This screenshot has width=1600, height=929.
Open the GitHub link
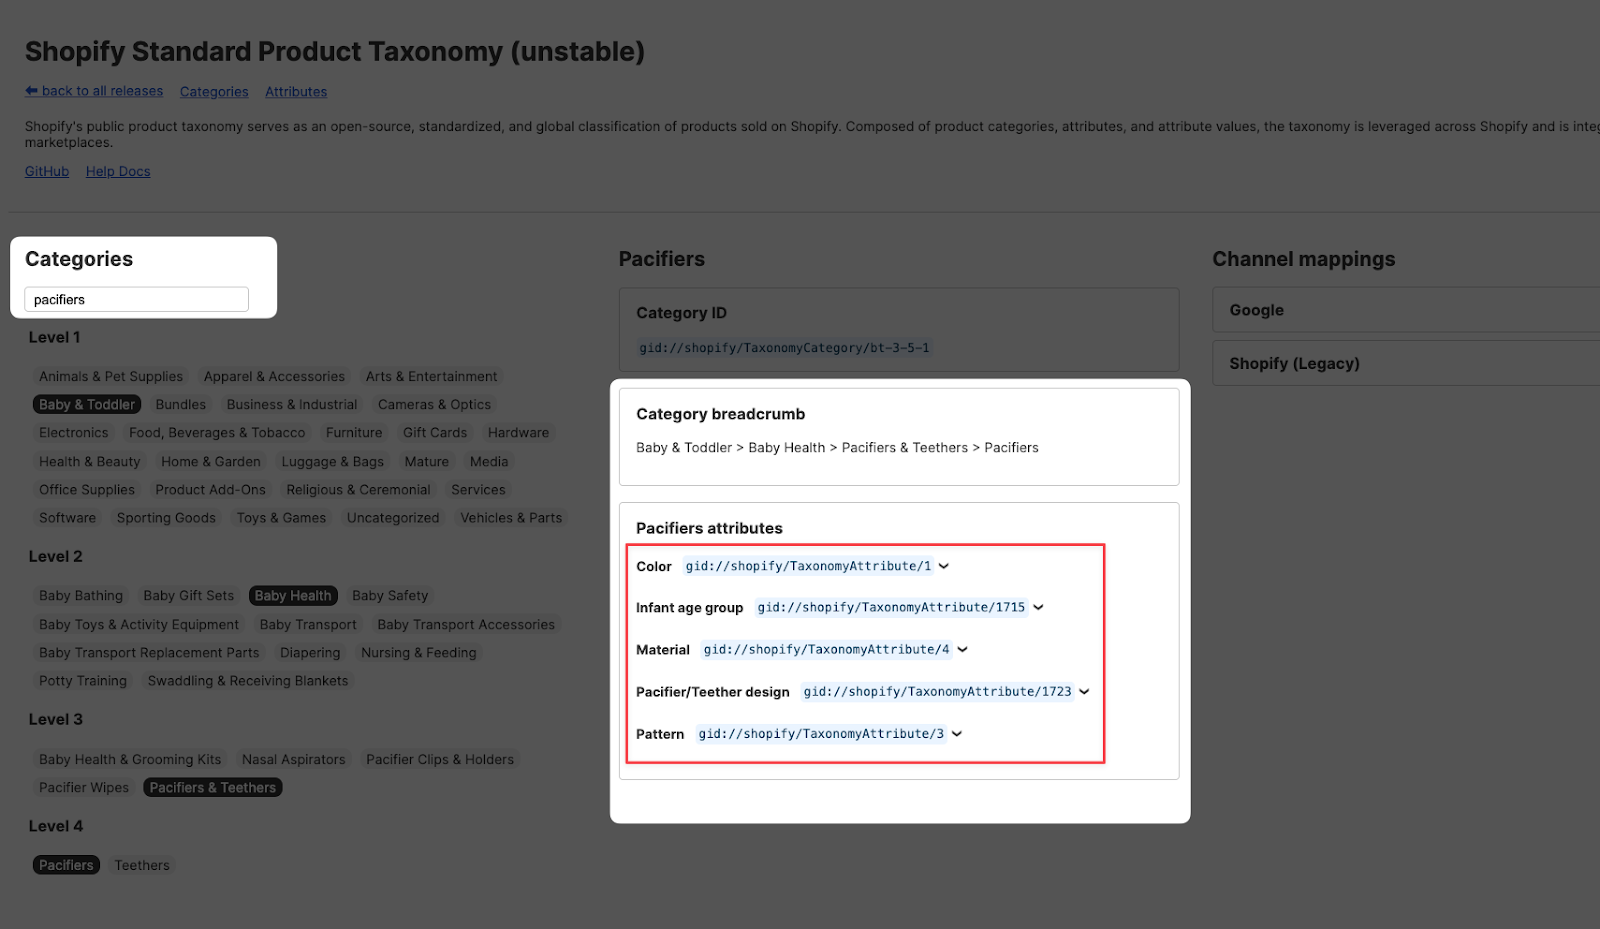pyautogui.click(x=47, y=172)
